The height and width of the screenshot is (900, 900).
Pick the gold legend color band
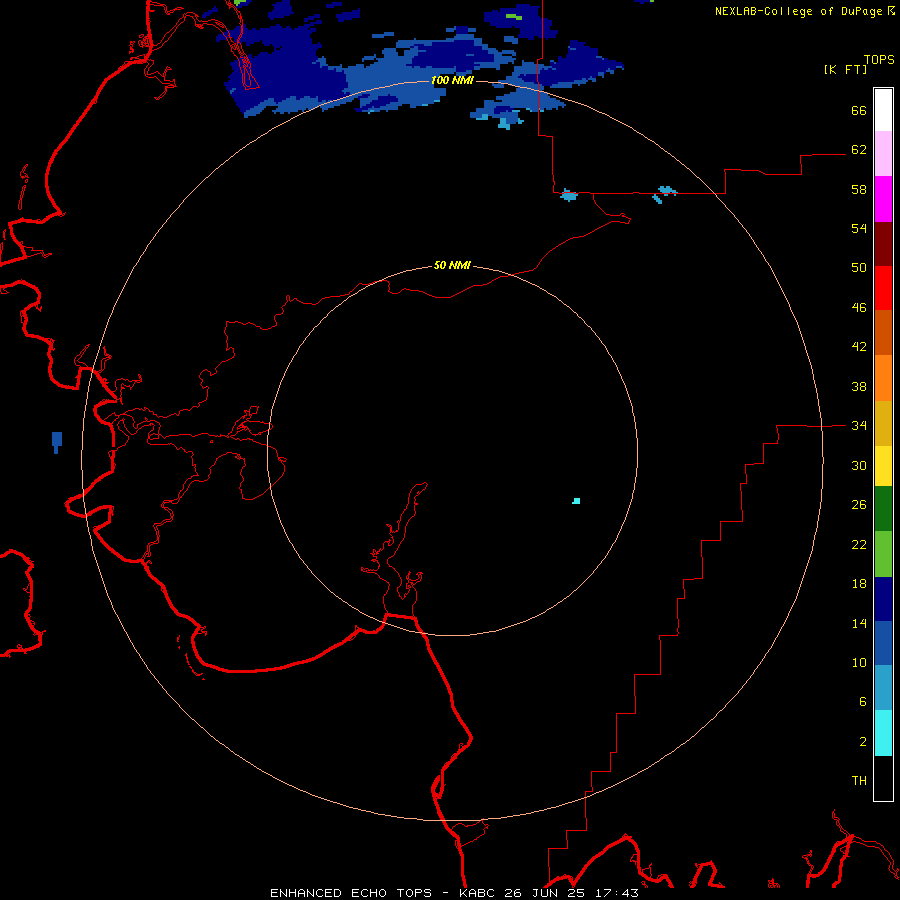(x=883, y=423)
